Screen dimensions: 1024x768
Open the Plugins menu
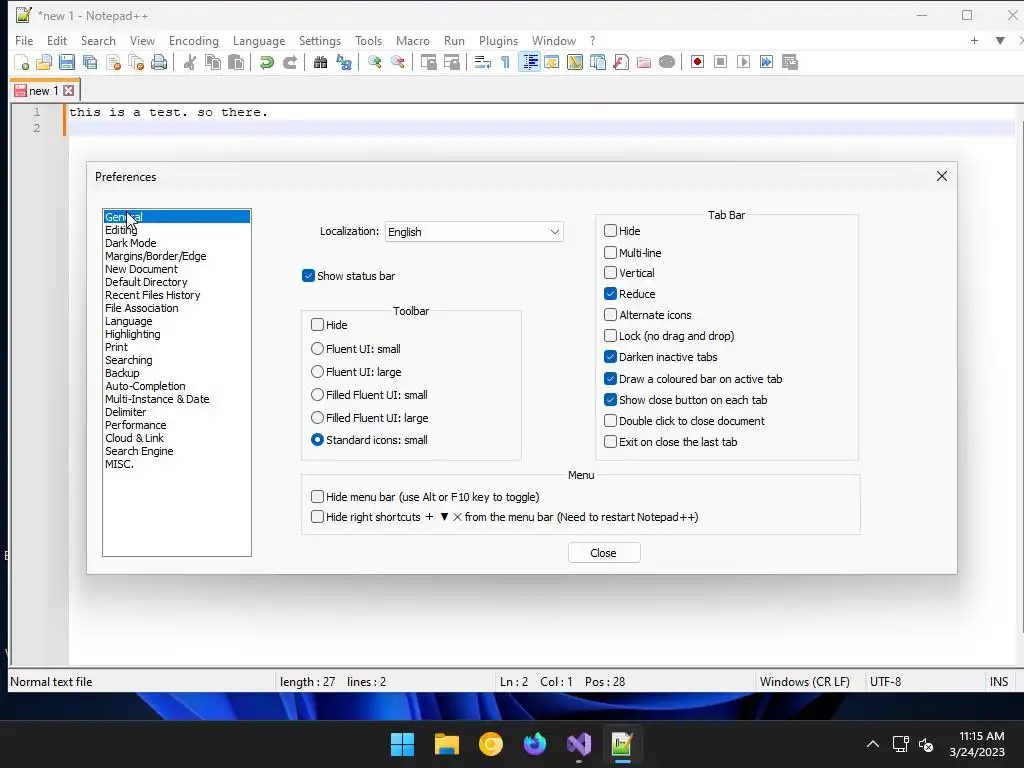[x=498, y=40]
